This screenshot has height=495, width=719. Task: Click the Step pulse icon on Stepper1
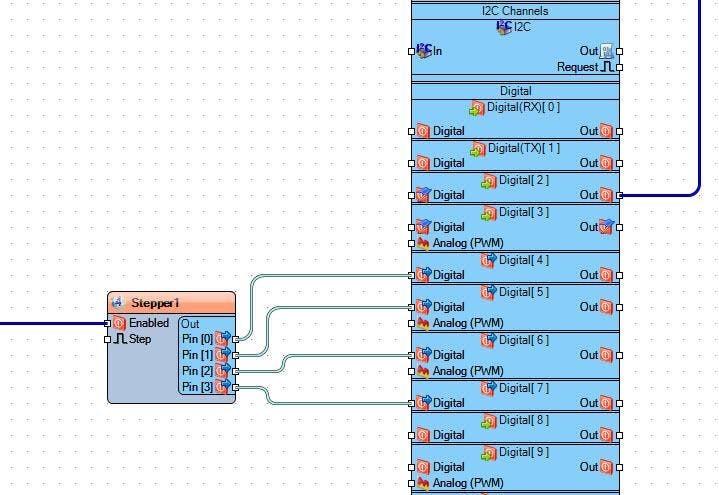(x=120, y=339)
